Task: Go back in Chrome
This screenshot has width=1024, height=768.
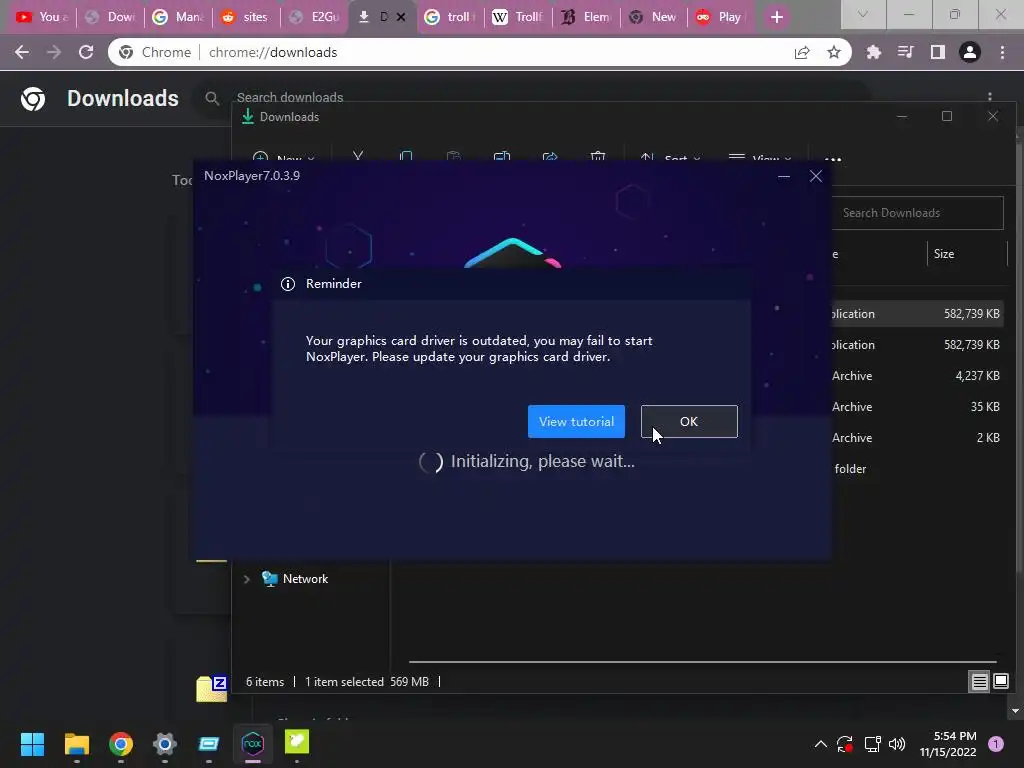Action: point(22,52)
